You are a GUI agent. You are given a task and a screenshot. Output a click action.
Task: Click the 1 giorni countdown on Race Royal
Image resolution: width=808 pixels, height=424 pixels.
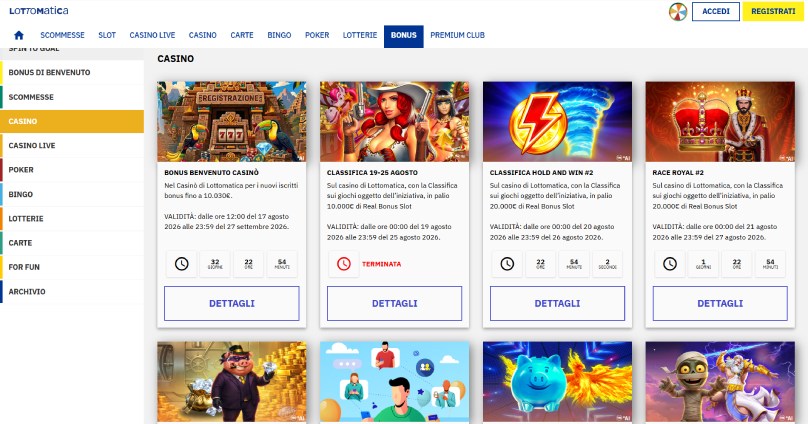click(x=703, y=264)
